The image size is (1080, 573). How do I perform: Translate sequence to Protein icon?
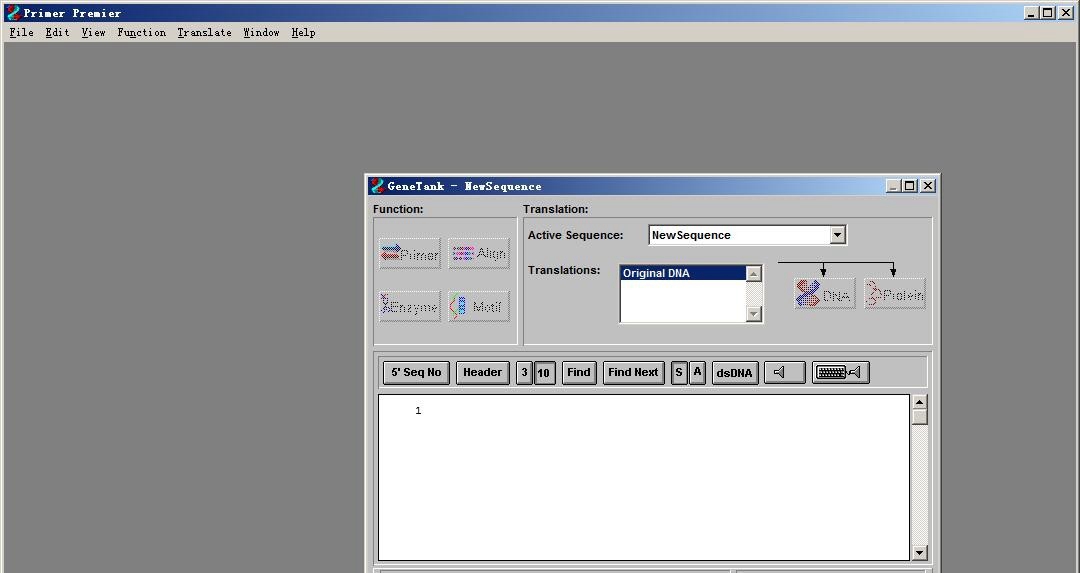[x=895, y=294]
